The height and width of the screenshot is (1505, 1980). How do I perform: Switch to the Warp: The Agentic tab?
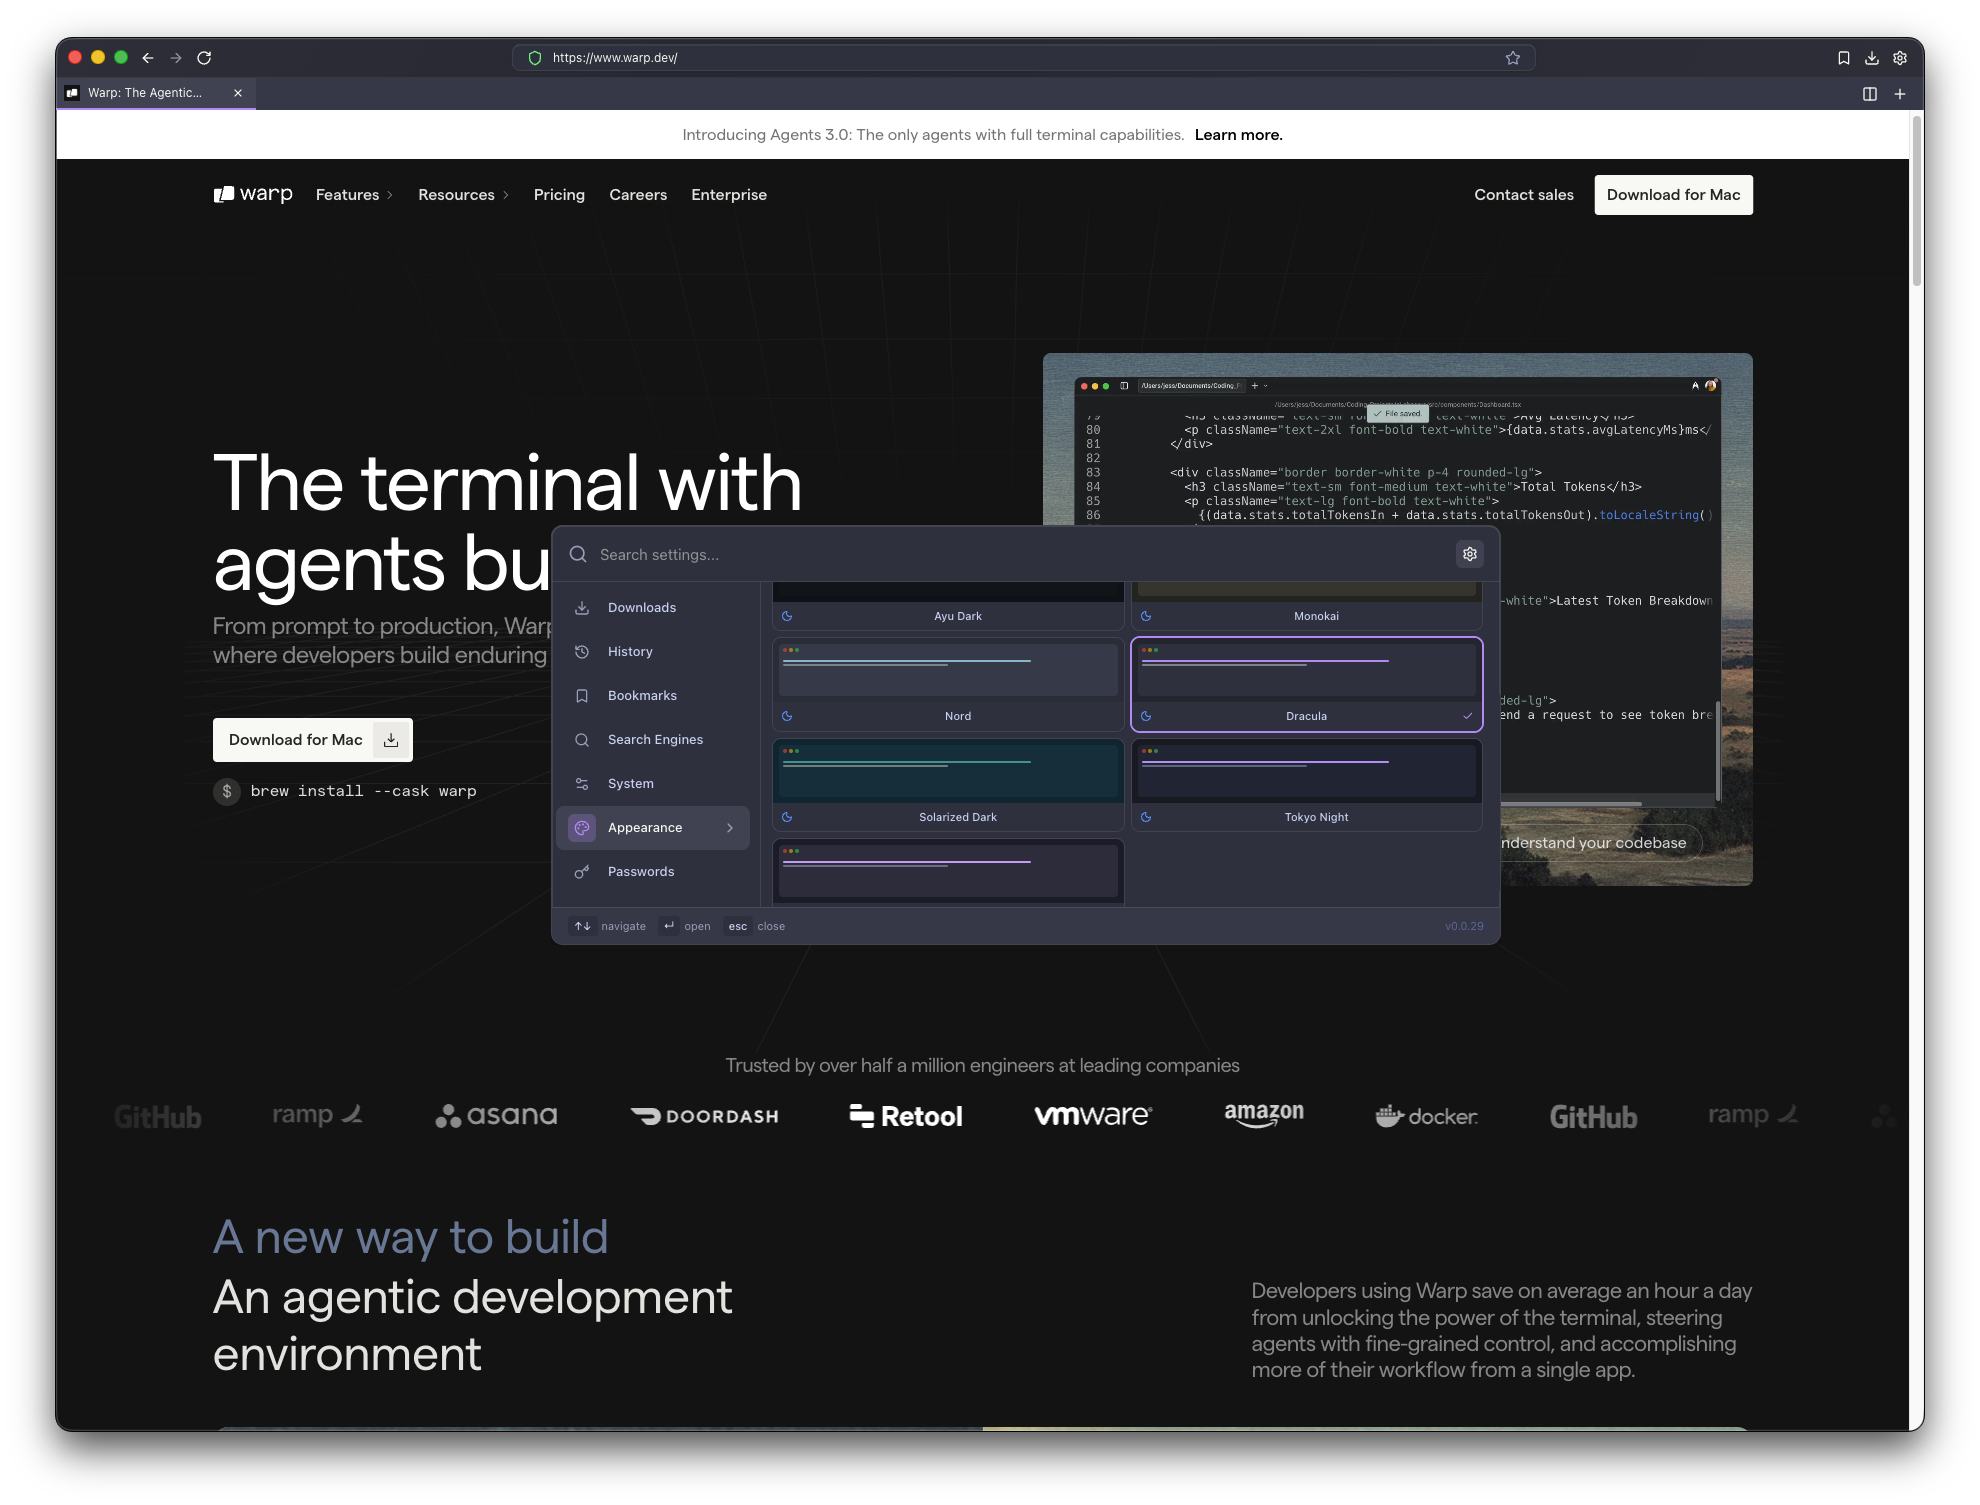[x=145, y=92]
